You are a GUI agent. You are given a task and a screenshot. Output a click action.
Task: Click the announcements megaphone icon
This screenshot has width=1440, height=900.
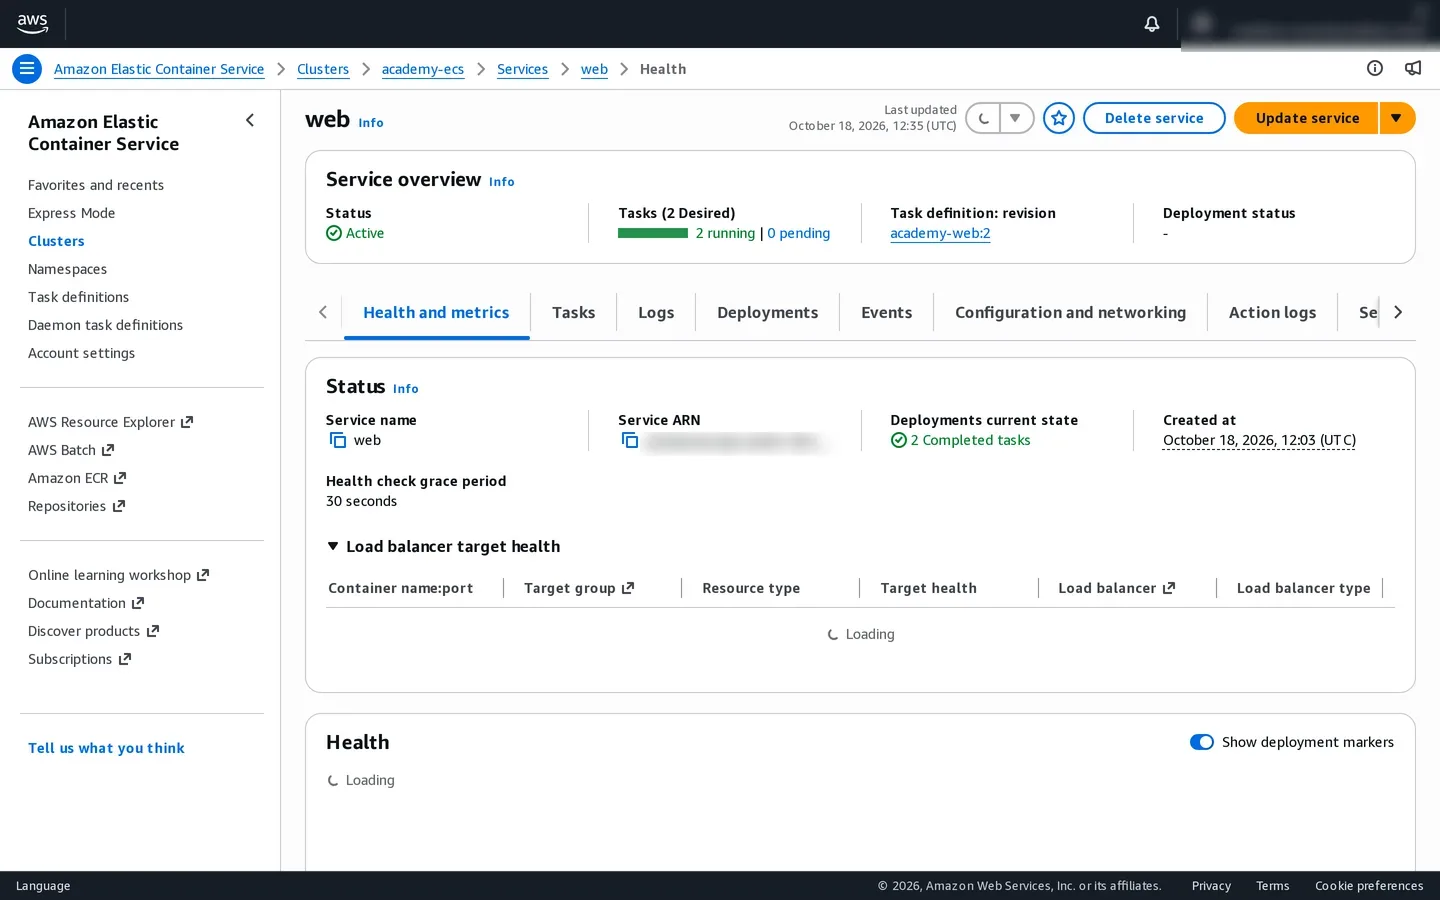(1413, 68)
